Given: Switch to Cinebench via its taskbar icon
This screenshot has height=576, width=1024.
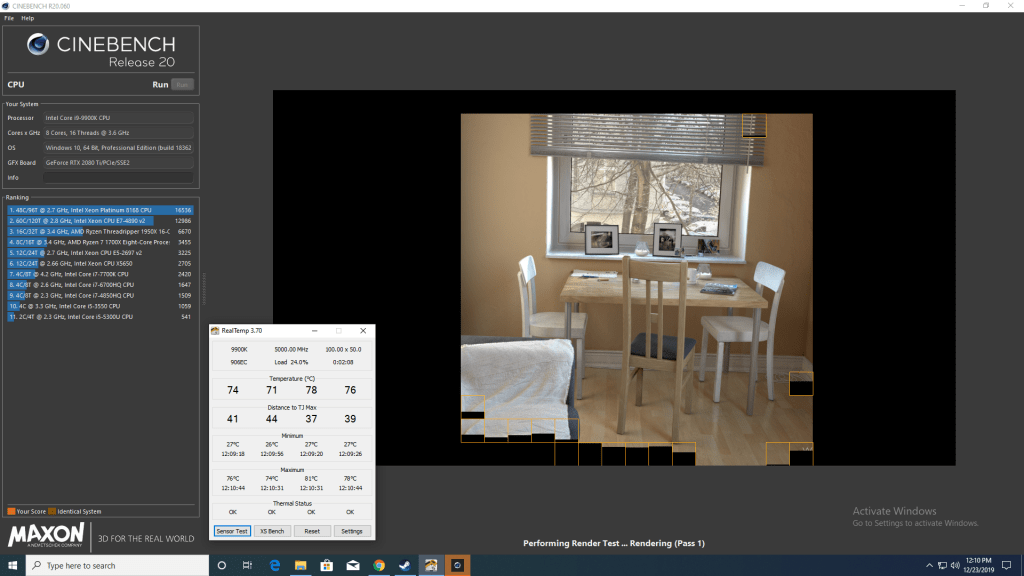Looking at the screenshot, I should point(457,566).
